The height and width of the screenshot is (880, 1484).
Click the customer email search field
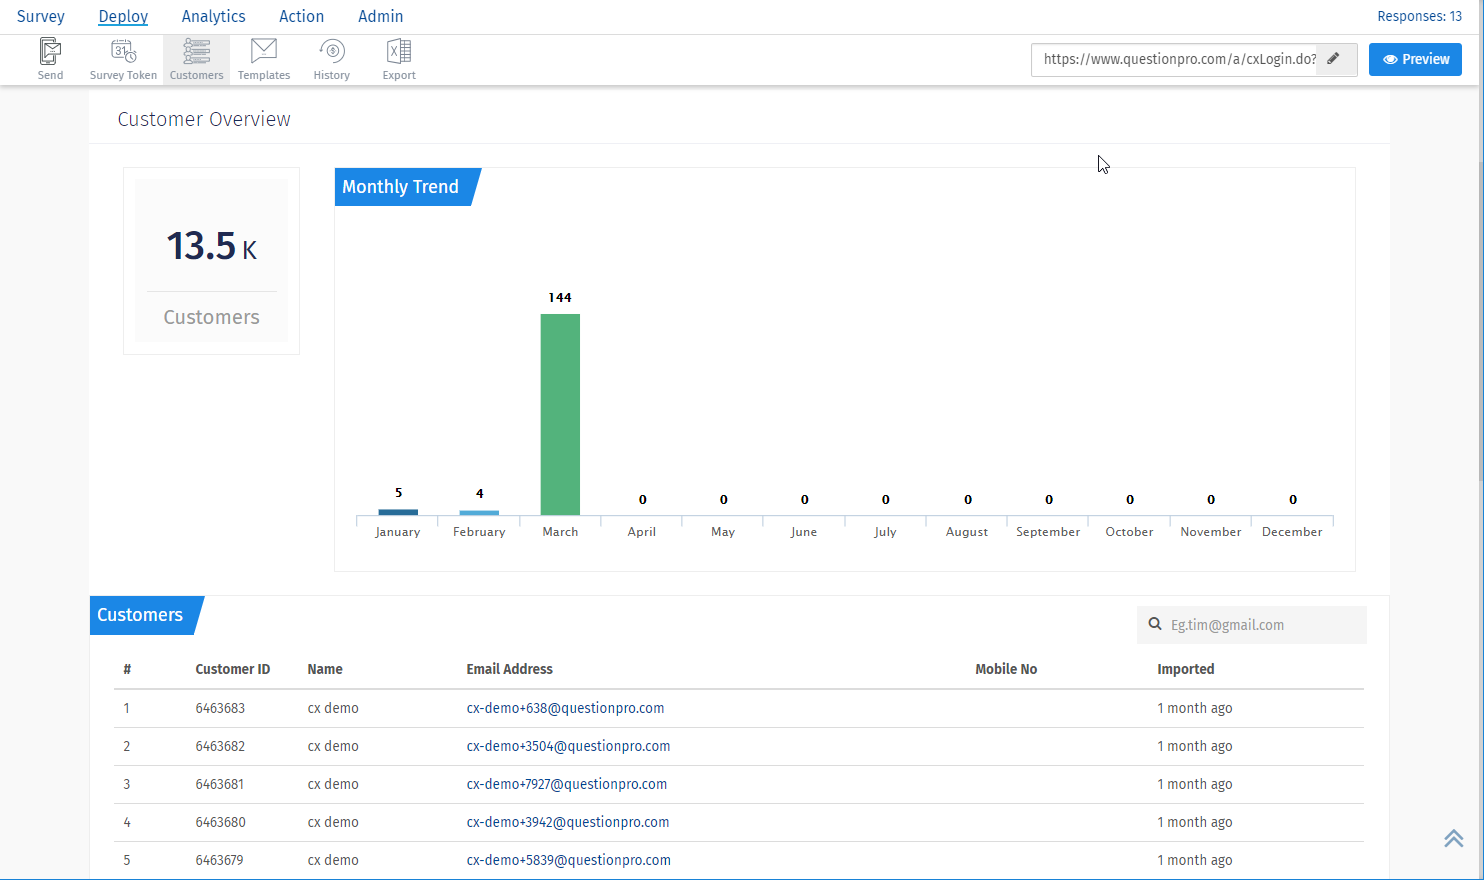1262,625
